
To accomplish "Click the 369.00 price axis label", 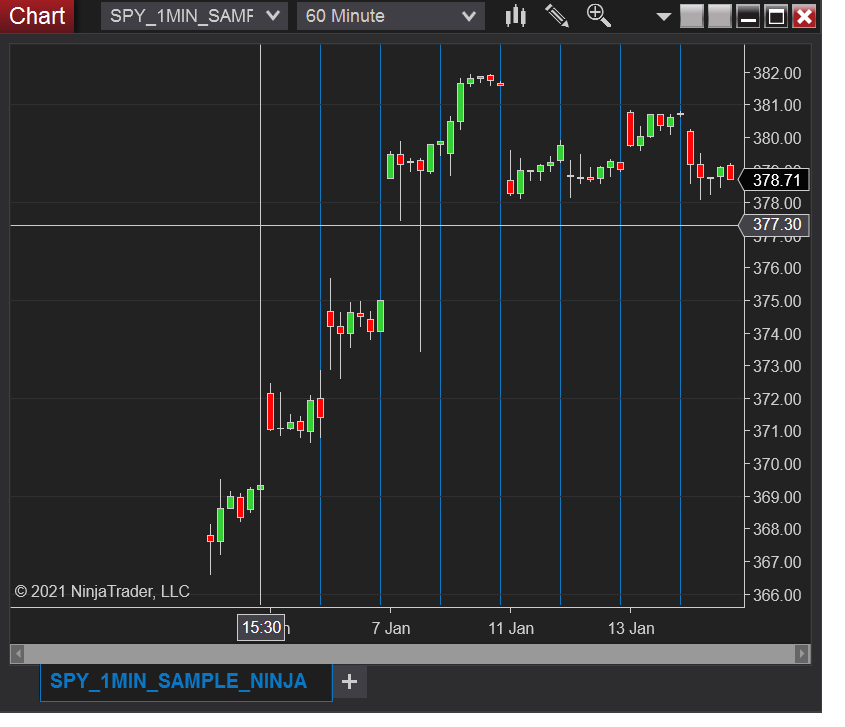I will click(x=777, y=497).
